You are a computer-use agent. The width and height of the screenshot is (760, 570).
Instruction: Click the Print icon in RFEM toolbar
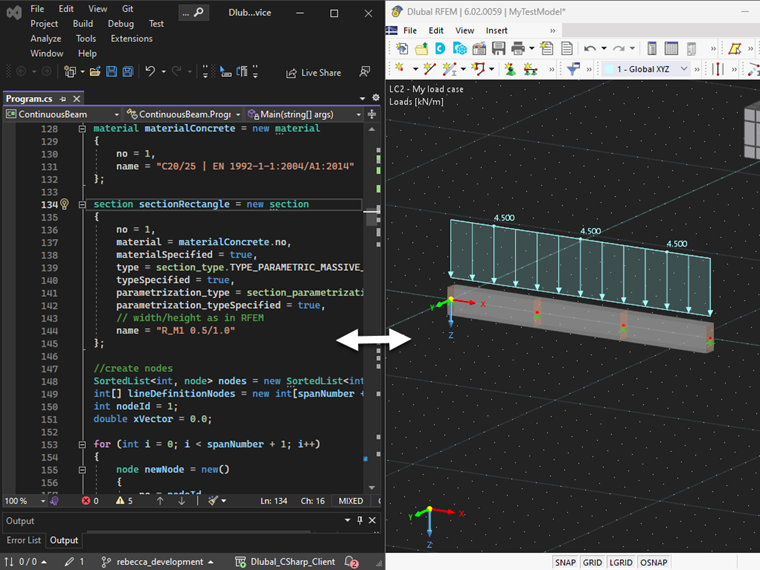518,48
